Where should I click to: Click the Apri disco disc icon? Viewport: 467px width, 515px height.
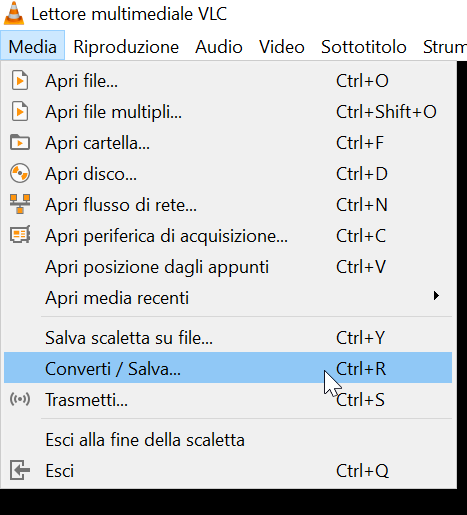click(x=20, y=173)
